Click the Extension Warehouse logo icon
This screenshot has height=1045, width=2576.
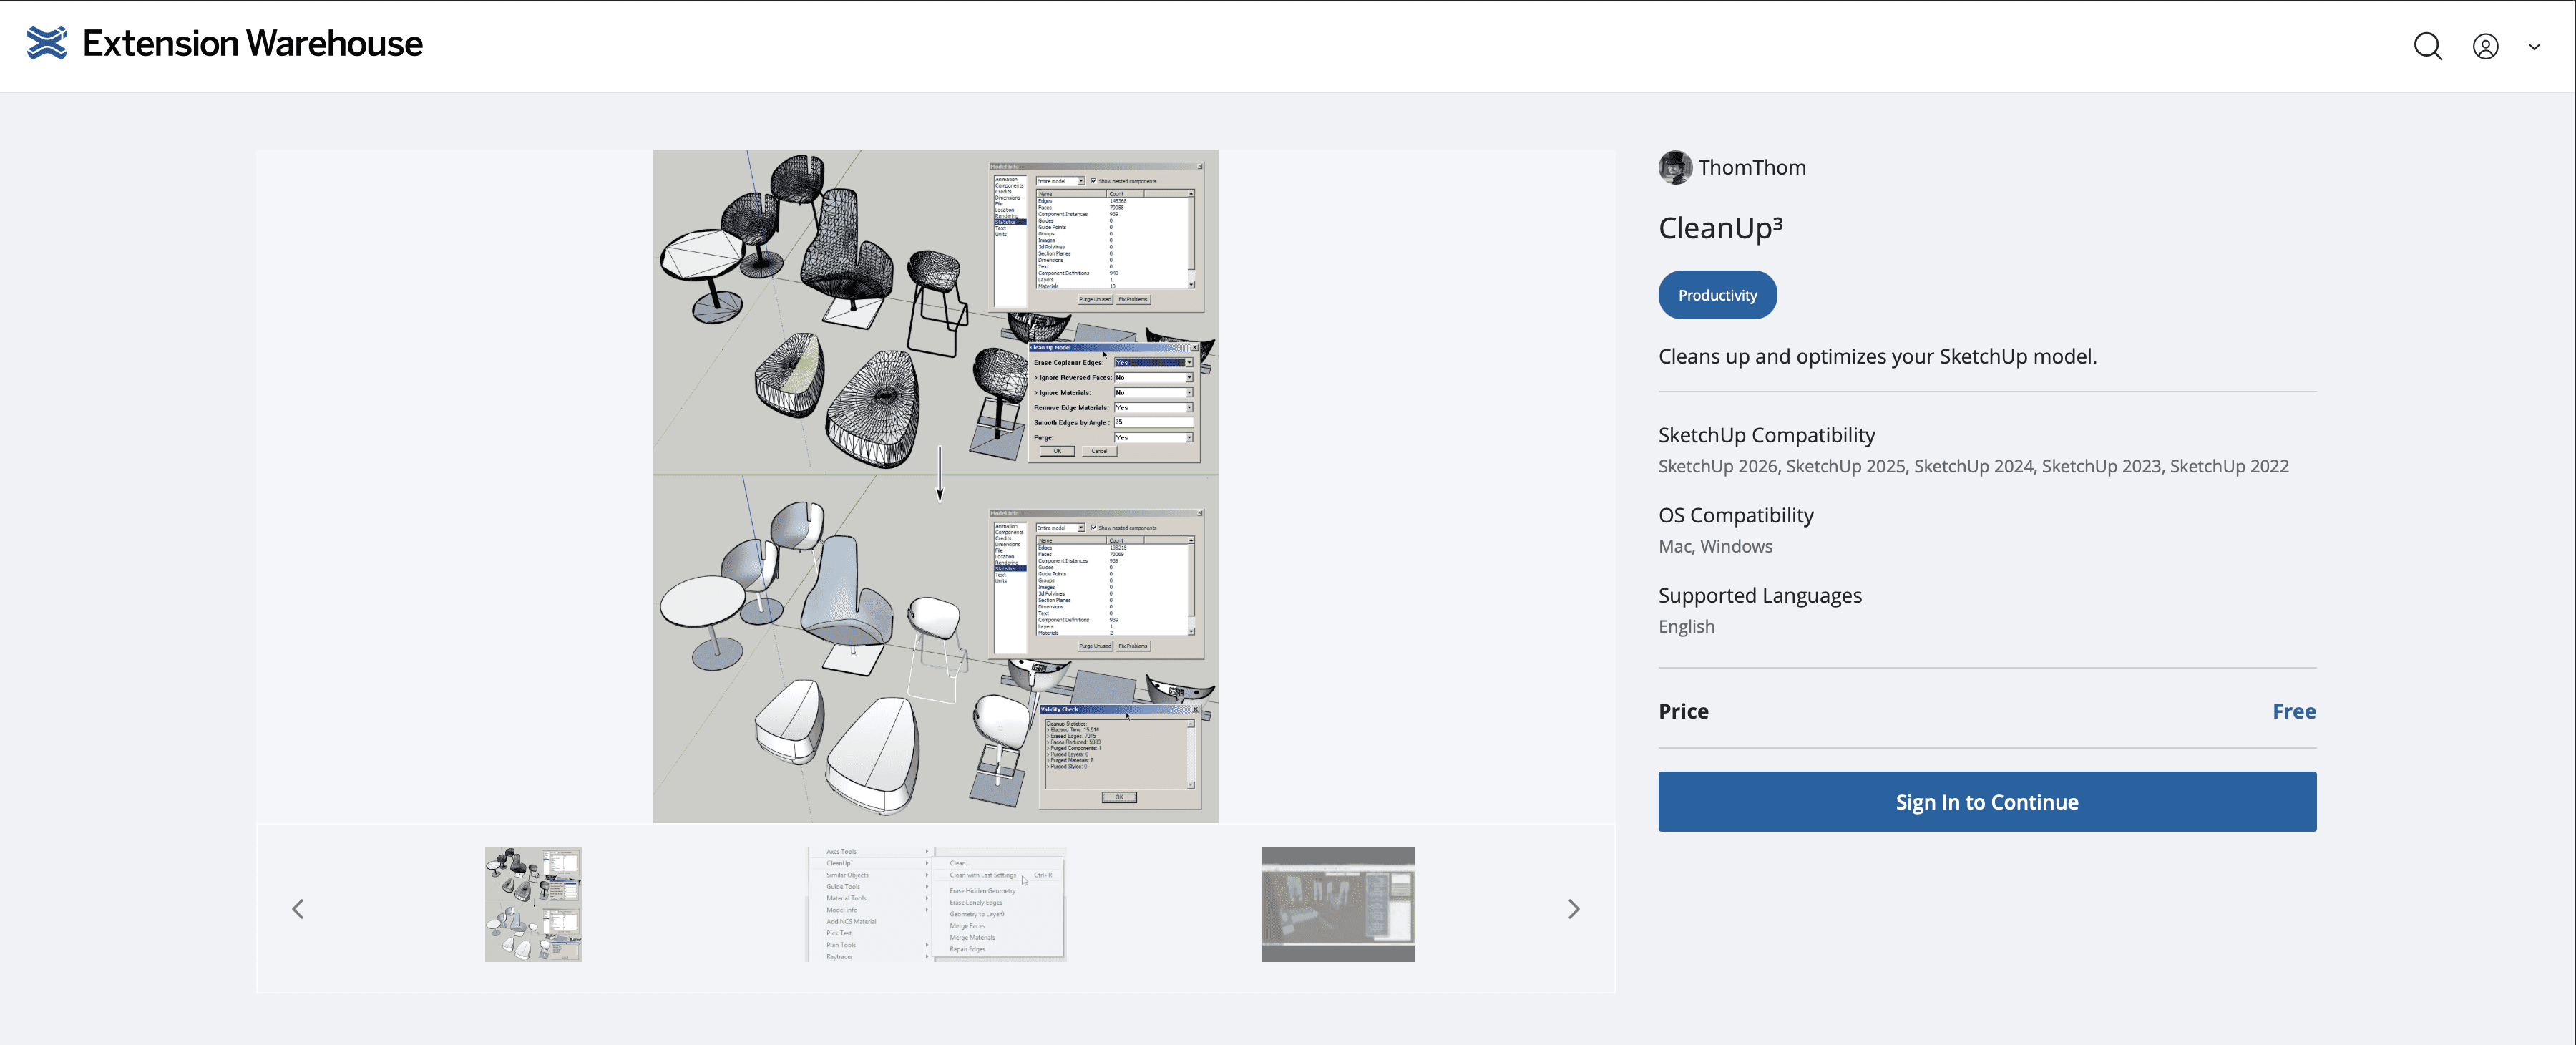coord(47,43)
